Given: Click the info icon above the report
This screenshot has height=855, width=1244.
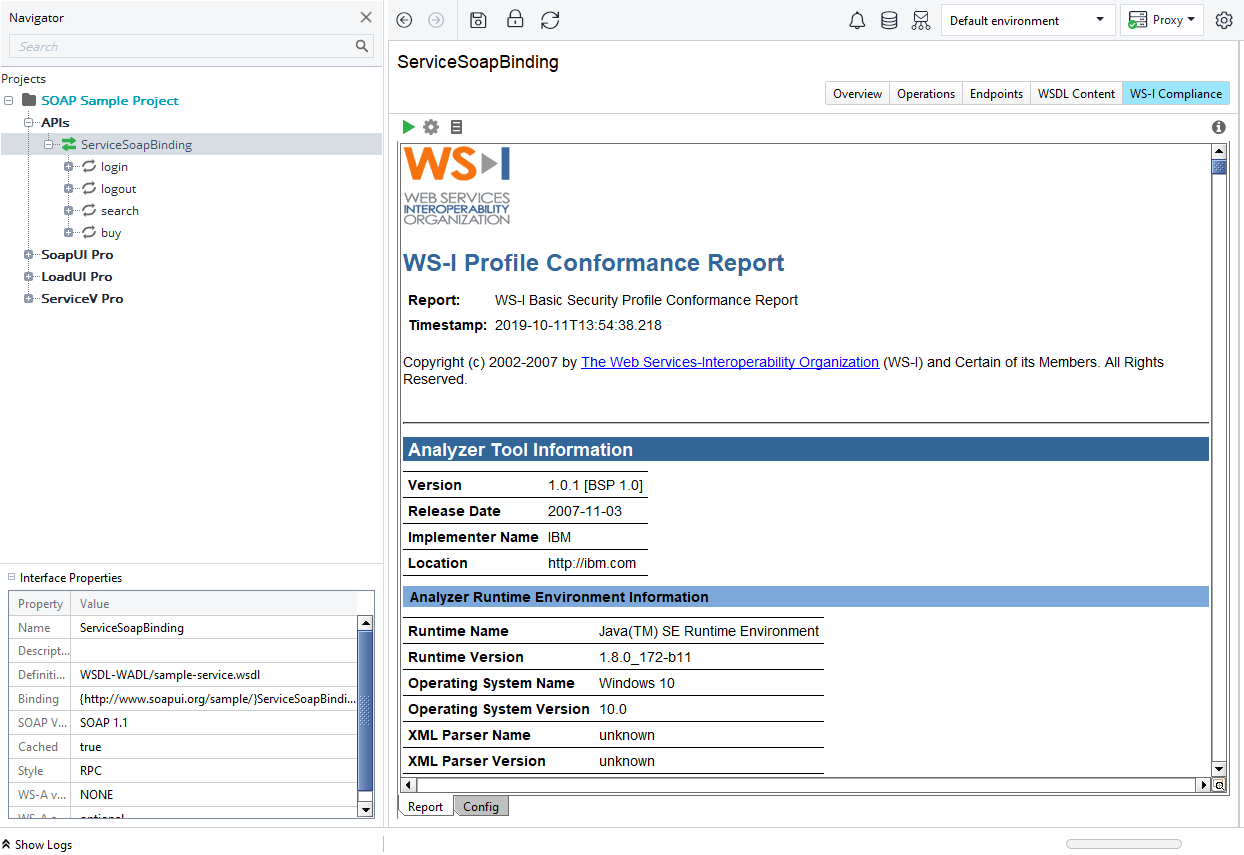Looking at the screenshot, I should click(x=1219, y=127).
